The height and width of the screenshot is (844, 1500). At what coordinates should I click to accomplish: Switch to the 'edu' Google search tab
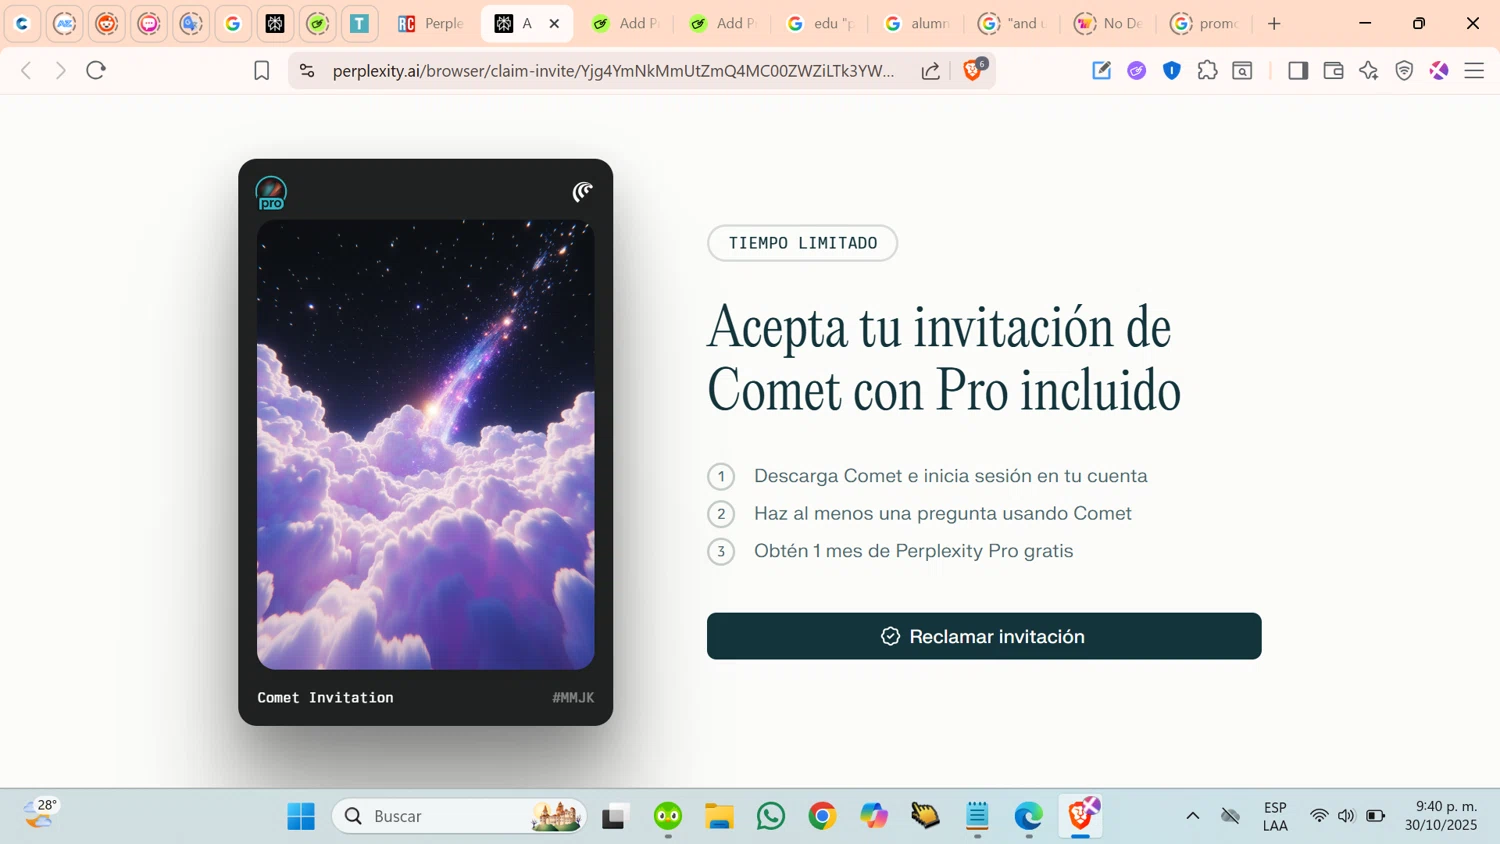(820, 23)
